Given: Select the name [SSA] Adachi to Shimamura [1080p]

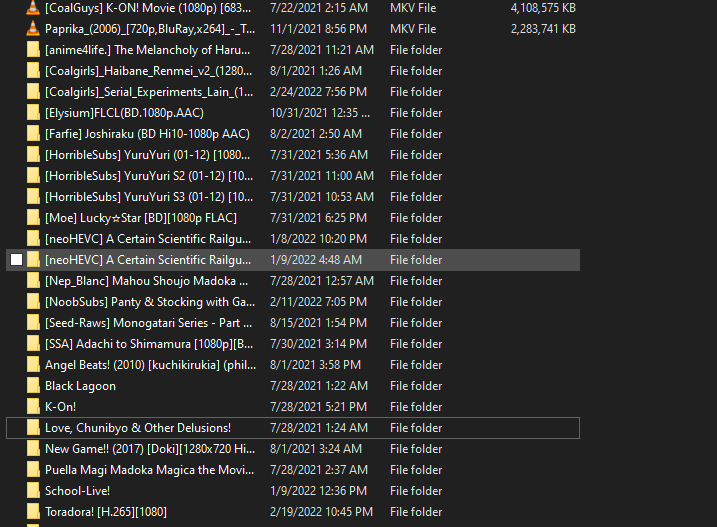Looking at the screenshot, I should point(149,344).
